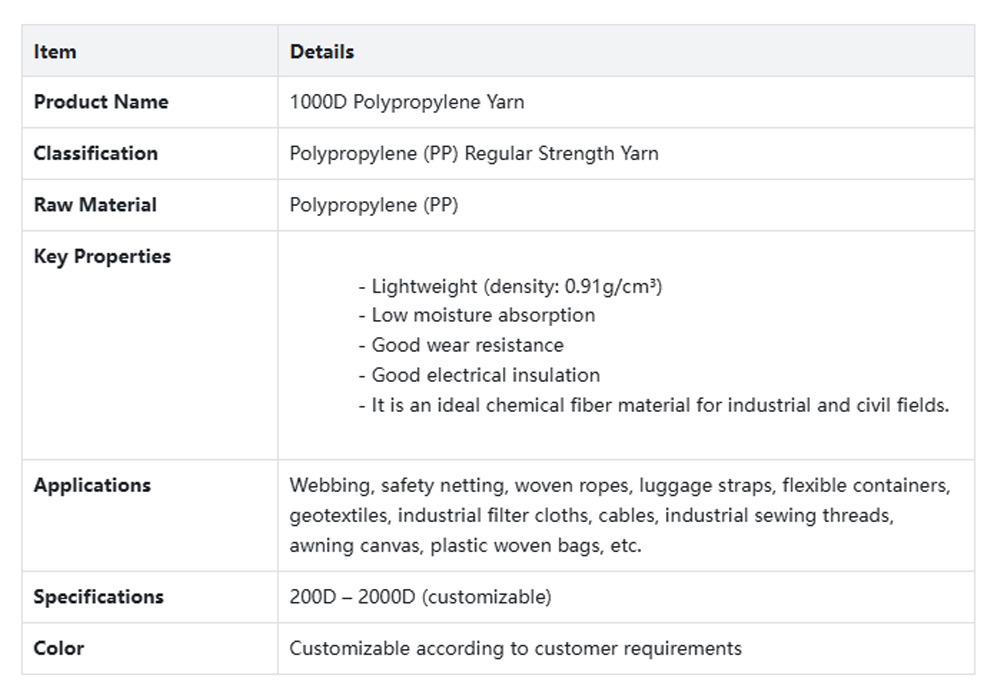Viewport: 1000px width, 699px height.
Task: Click the applications text starting with "Webbing"
Action: coord(619,516)
